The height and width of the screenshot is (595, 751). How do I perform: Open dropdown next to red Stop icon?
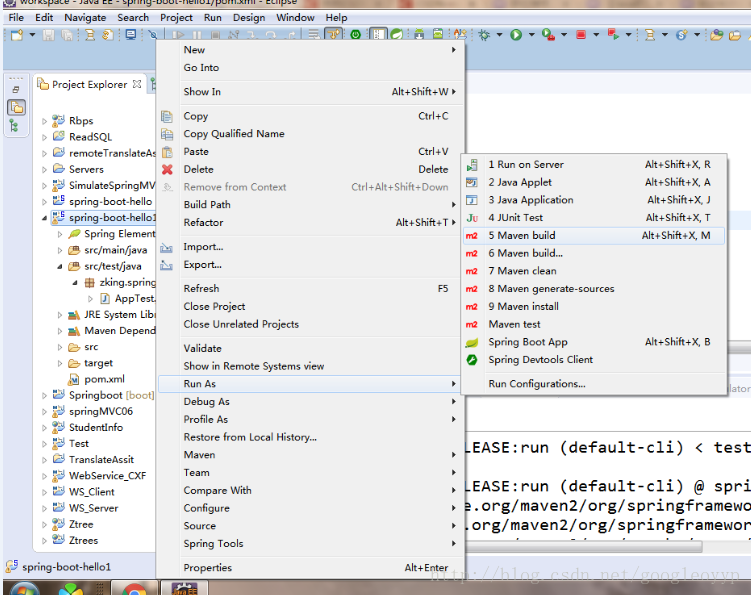tap(596, 35)
